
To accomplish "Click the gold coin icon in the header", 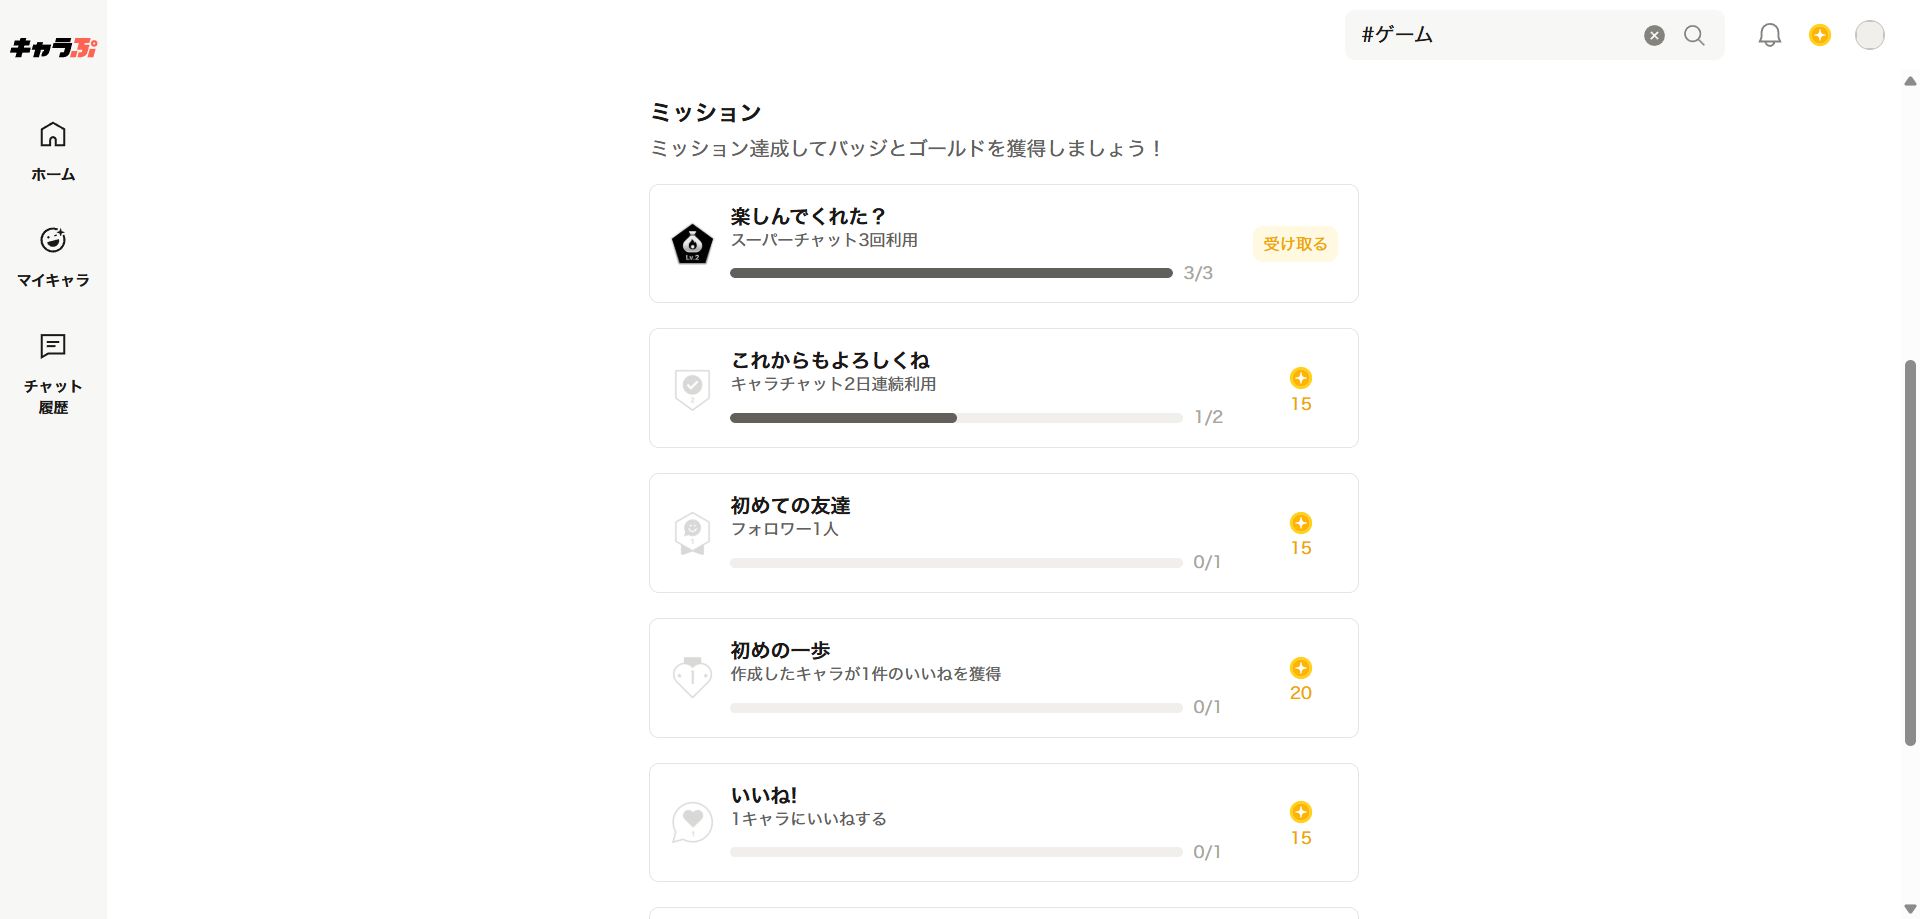I will point(1819,36).
